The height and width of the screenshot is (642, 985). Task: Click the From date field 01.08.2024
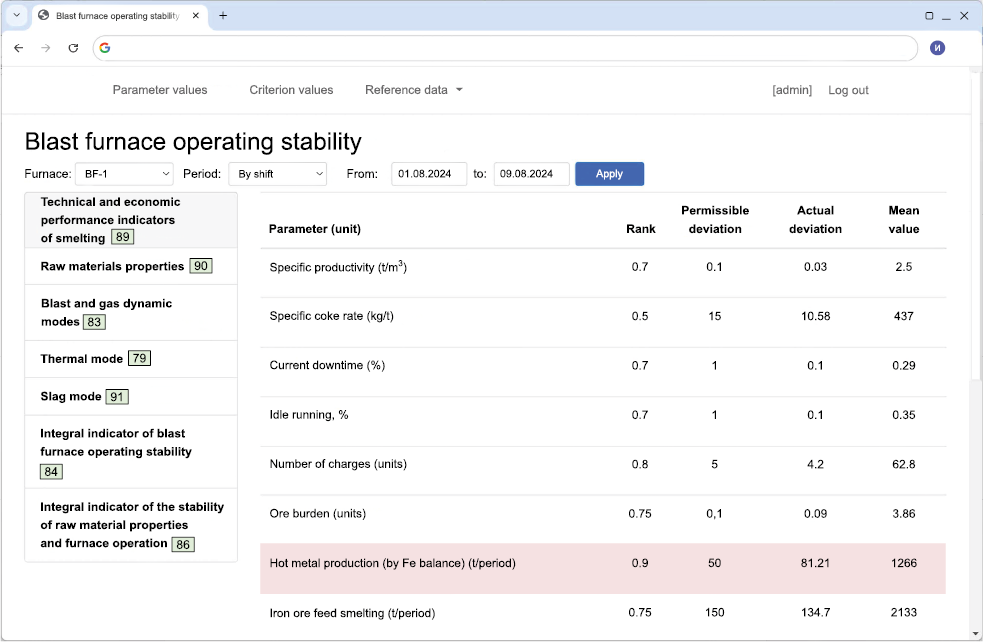pyautogui.click(x=428, y=174)
